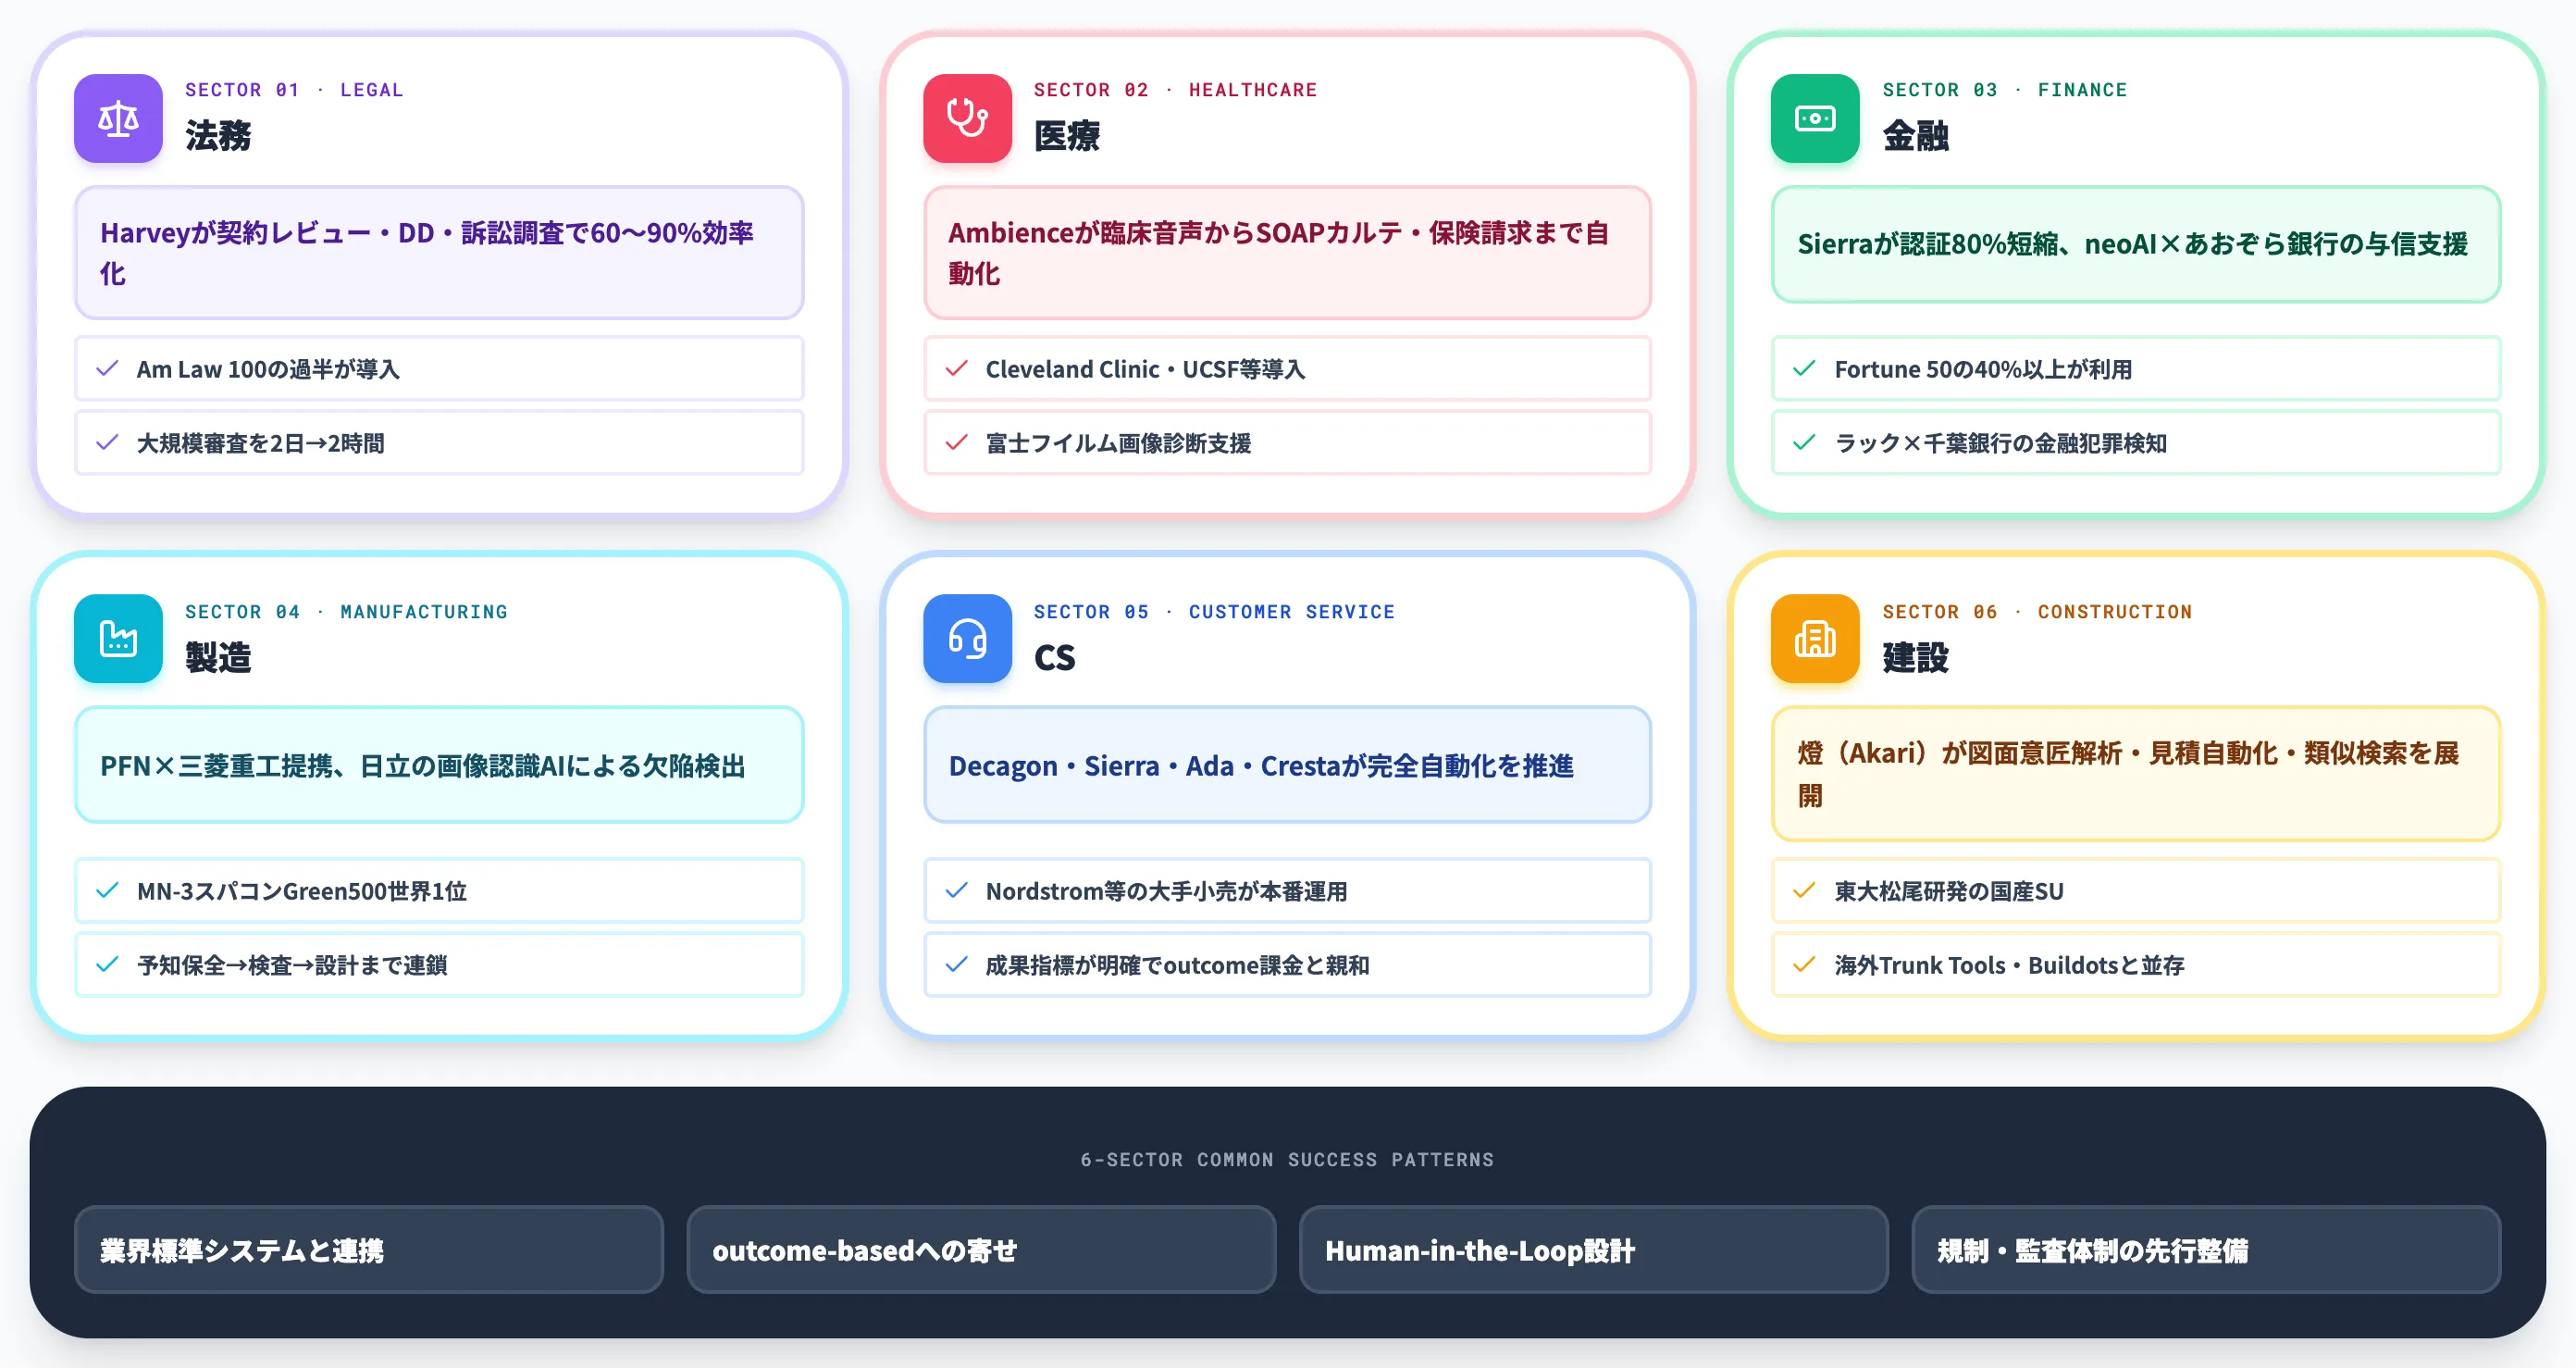Click the text 東大松尾研発の国産SU
2576x1368 pixels.
pyautogui.click(x=1949, y=890)
